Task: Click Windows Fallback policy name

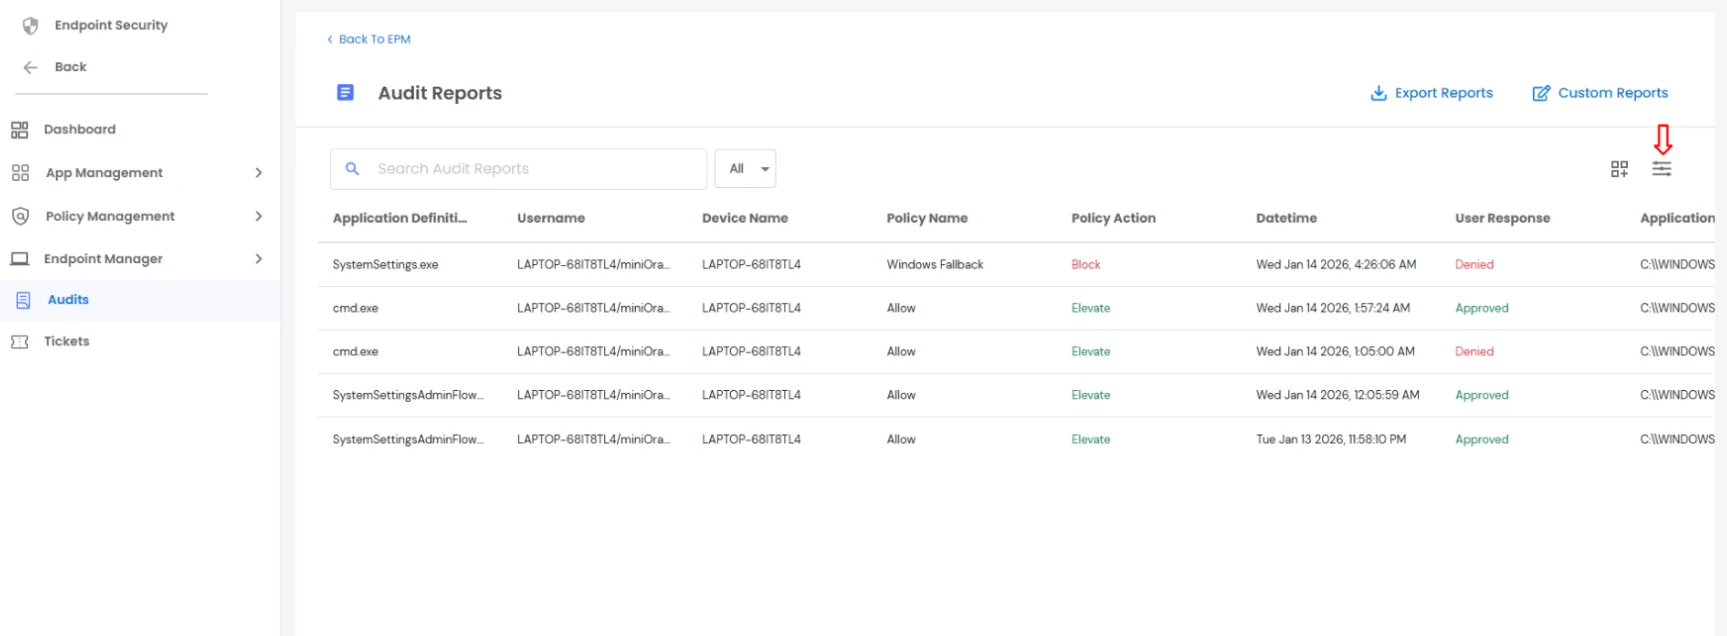Action: point(935,265)
